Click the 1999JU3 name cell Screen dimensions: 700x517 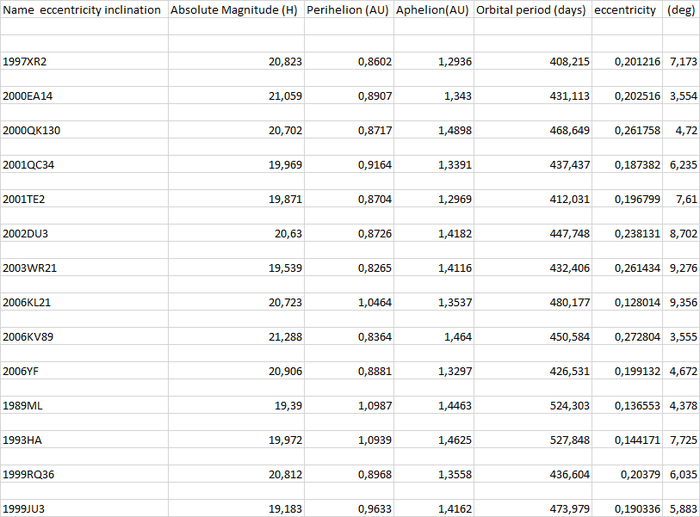tap(25, 508)
